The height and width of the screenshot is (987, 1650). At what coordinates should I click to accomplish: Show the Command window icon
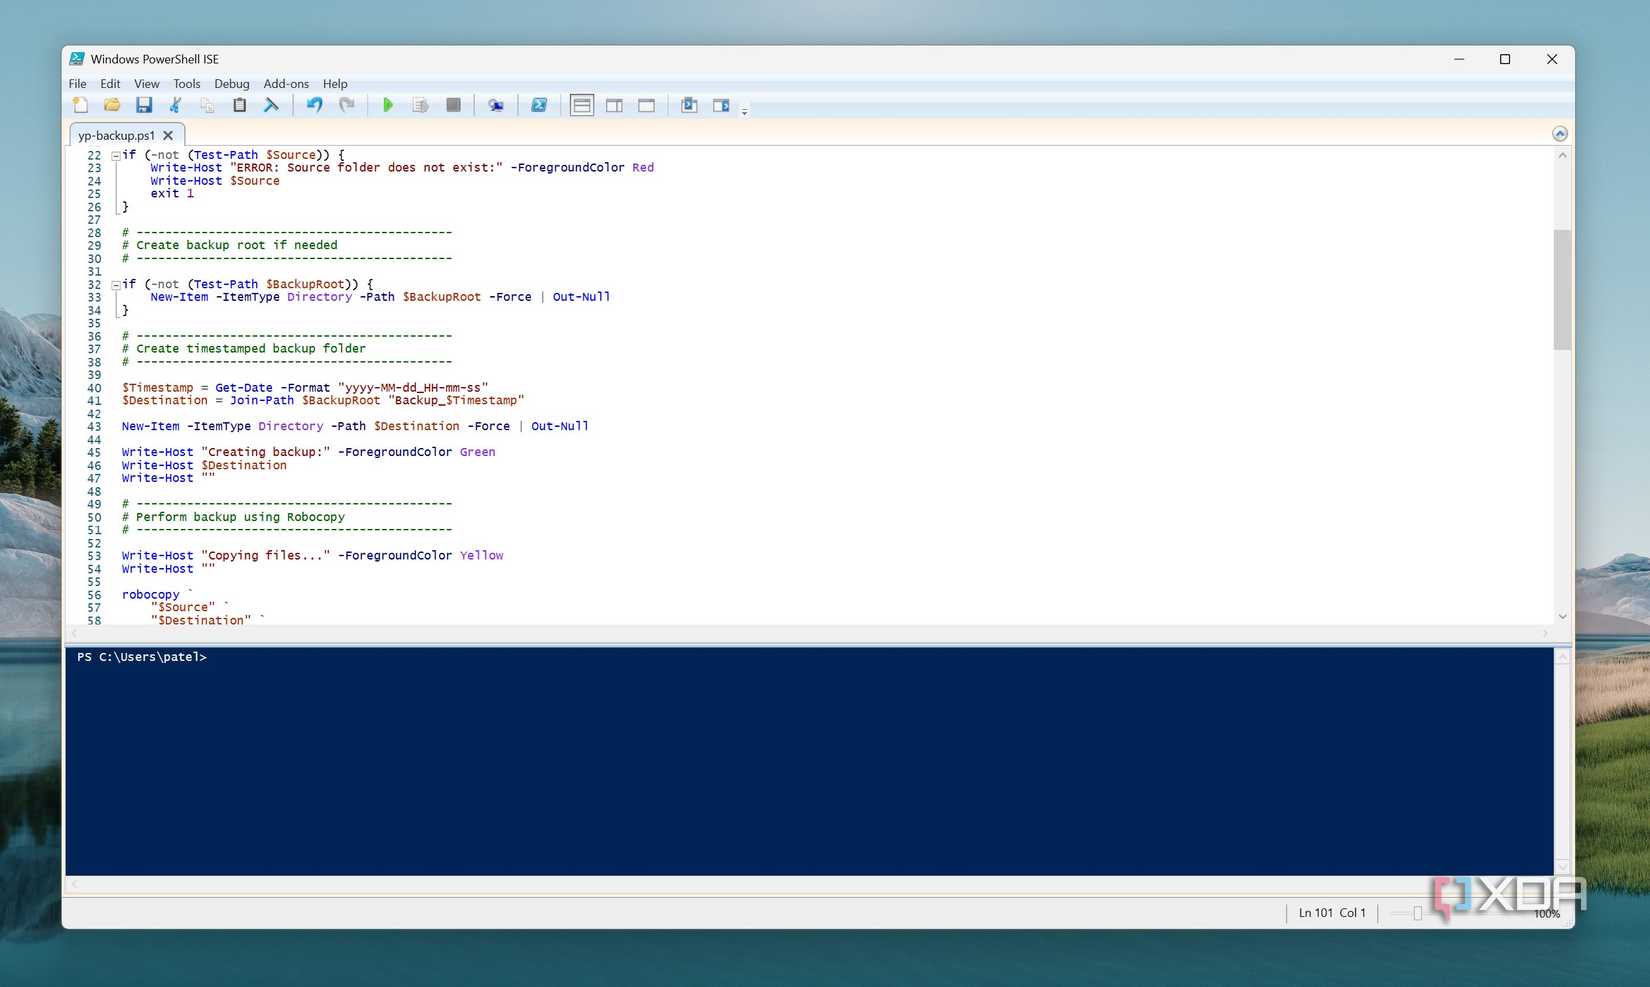coord(689,105)
